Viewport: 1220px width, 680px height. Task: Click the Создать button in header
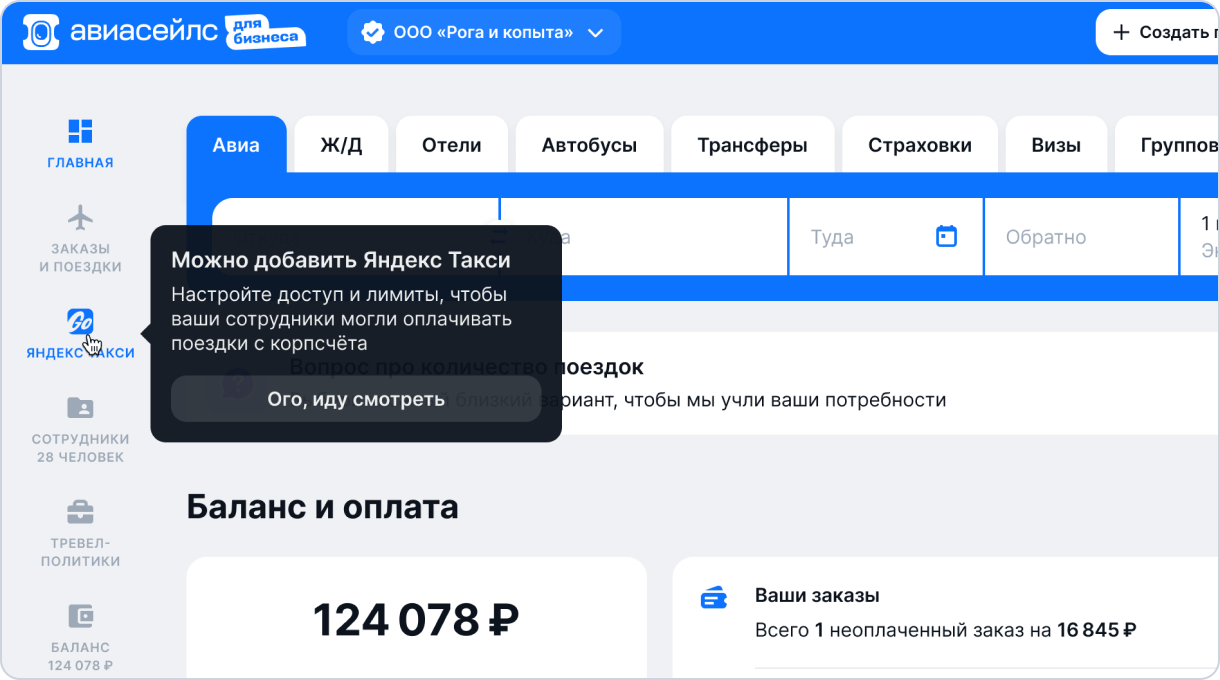tap(1160, 33)
